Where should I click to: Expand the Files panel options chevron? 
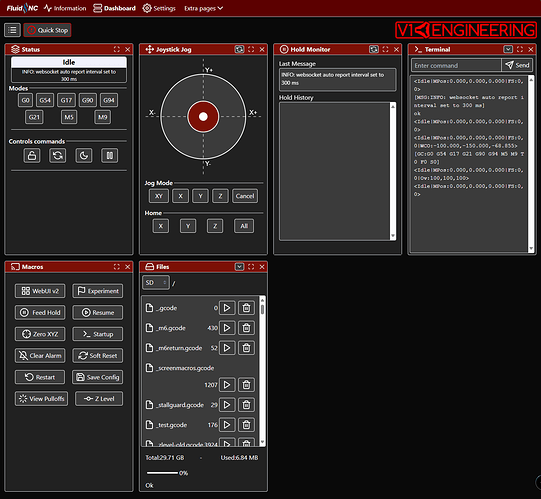click(x=239, y=267)
